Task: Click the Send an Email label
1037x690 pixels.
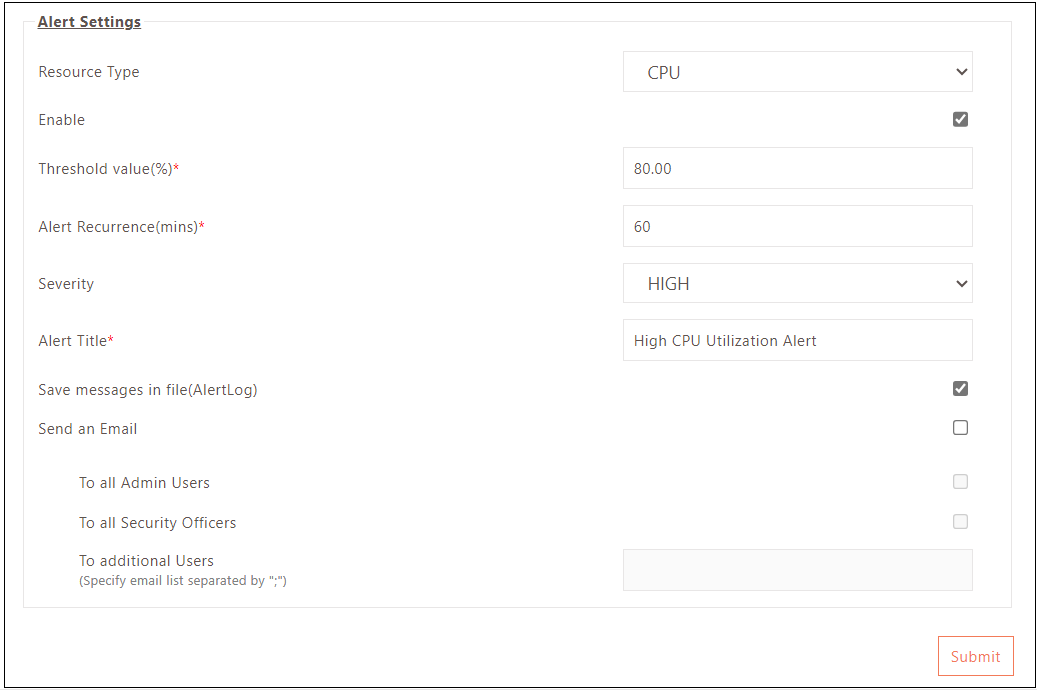Action: coord(88,429)
